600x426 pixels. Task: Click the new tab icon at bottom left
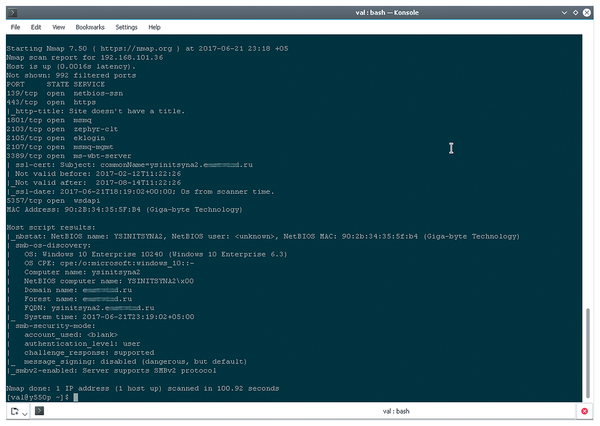(x=15, y=411)
